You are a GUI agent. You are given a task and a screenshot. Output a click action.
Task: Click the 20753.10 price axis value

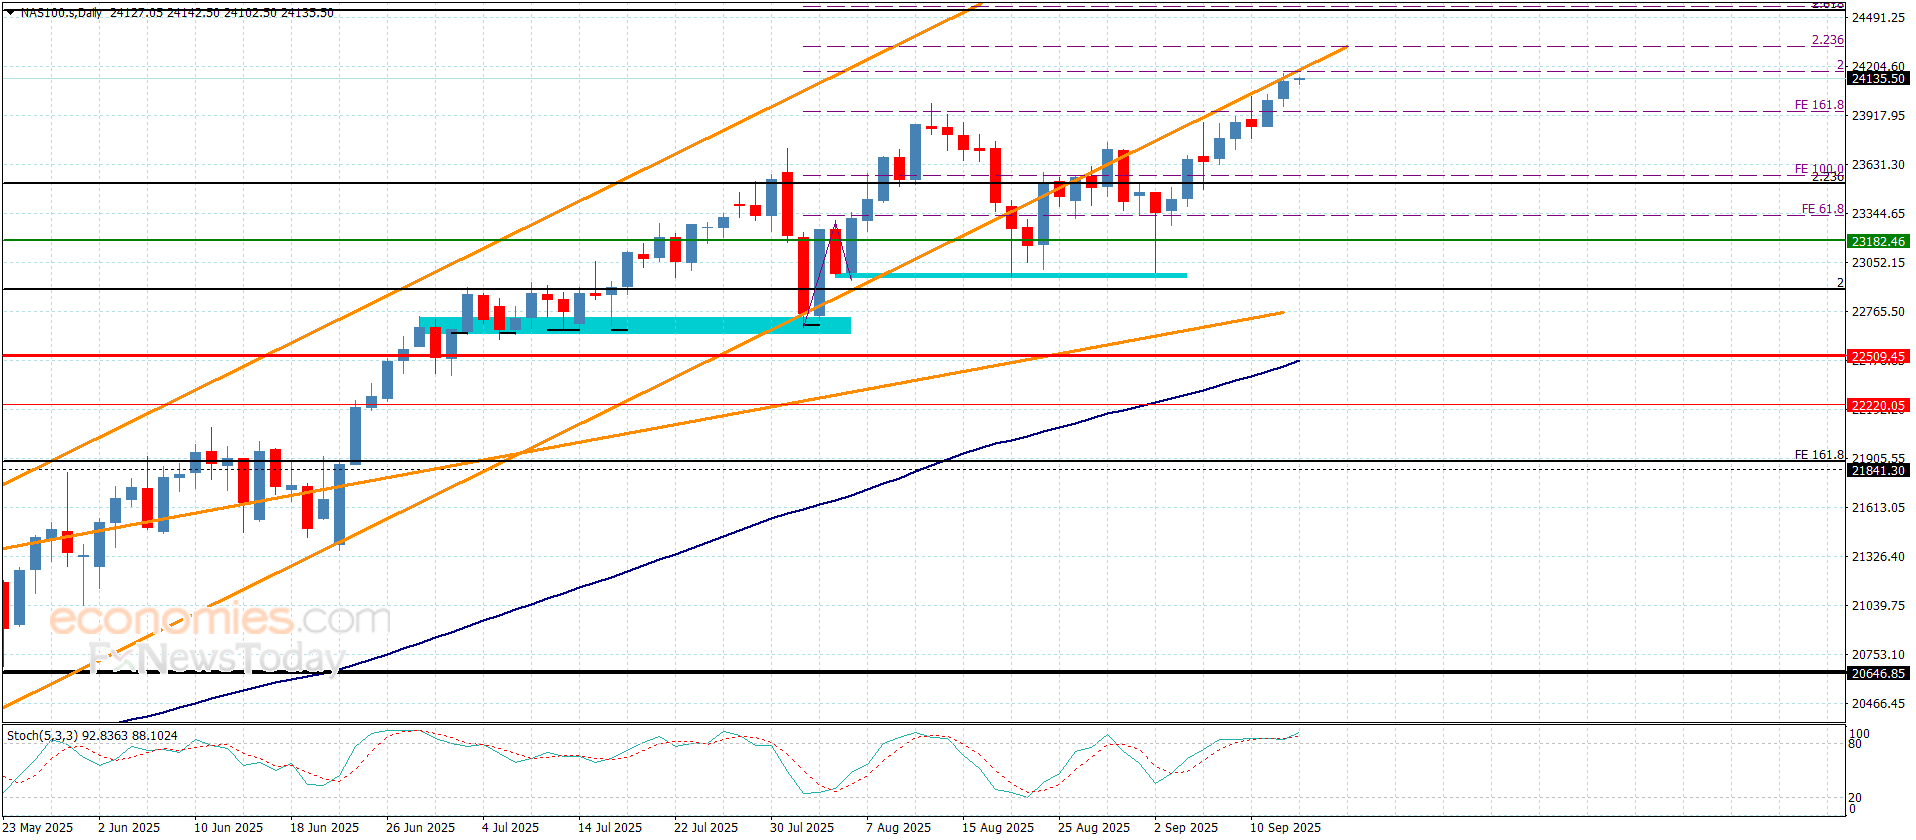coord(1878,655)
